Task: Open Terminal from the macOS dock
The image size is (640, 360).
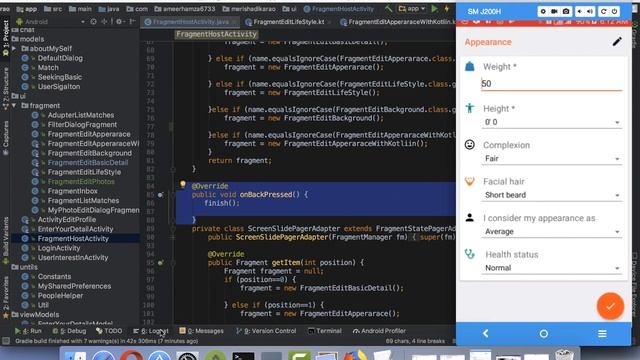Action: 243,356
